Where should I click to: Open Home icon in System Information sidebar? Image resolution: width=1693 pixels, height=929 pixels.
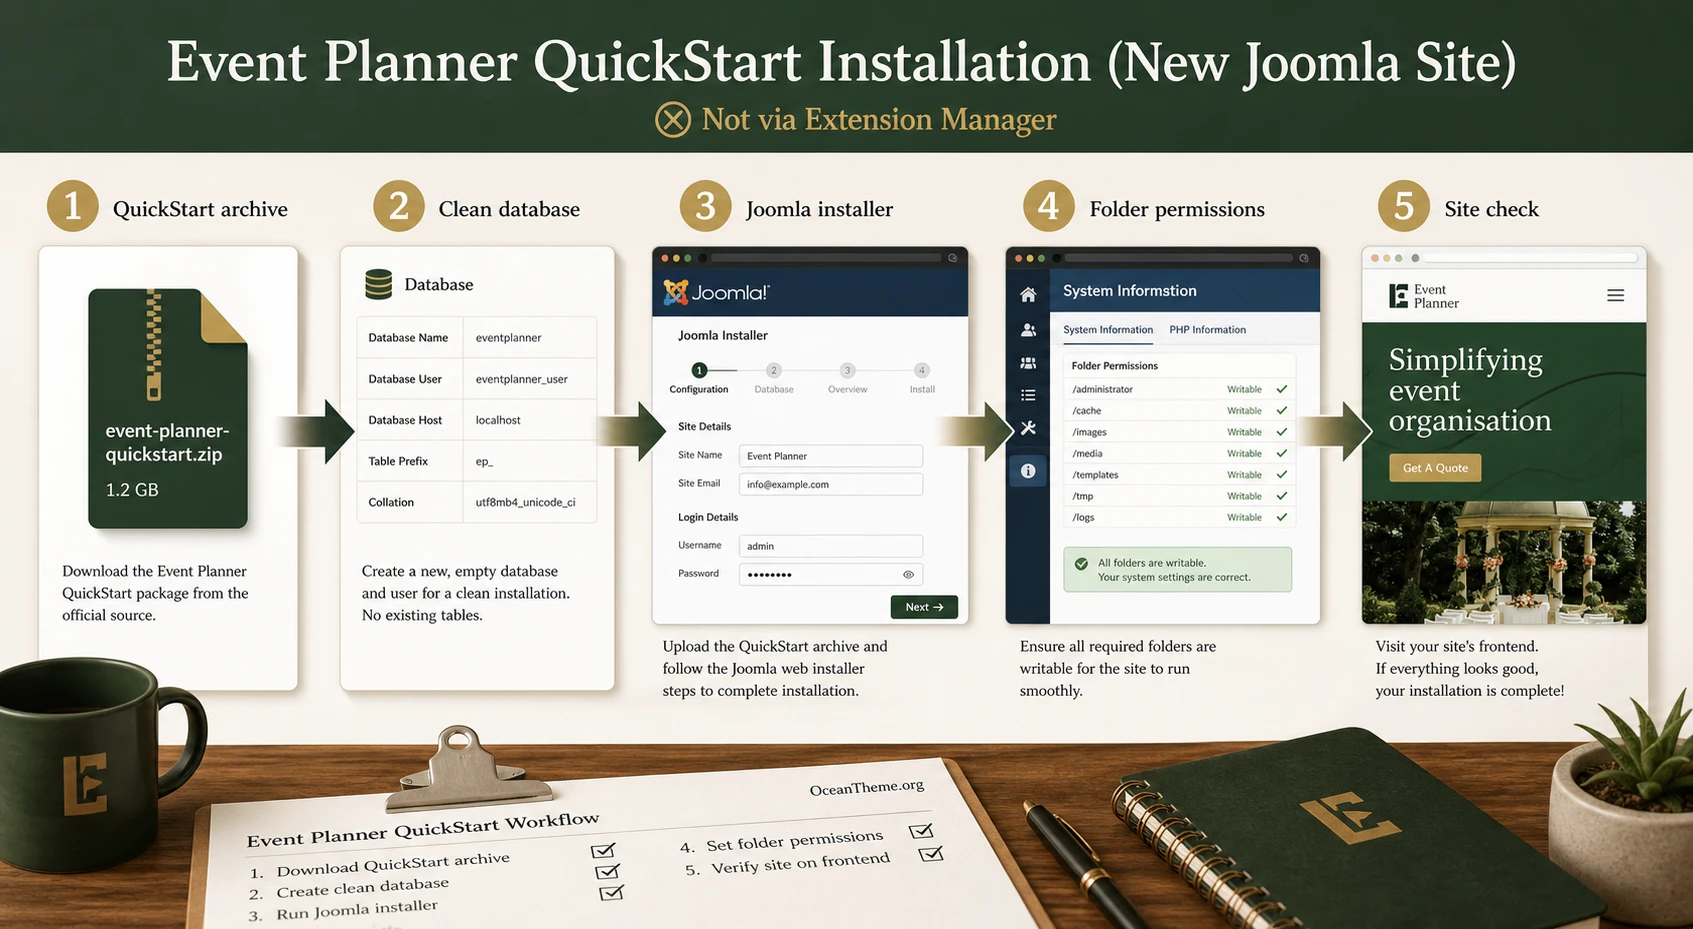[x=1028, y=295]
